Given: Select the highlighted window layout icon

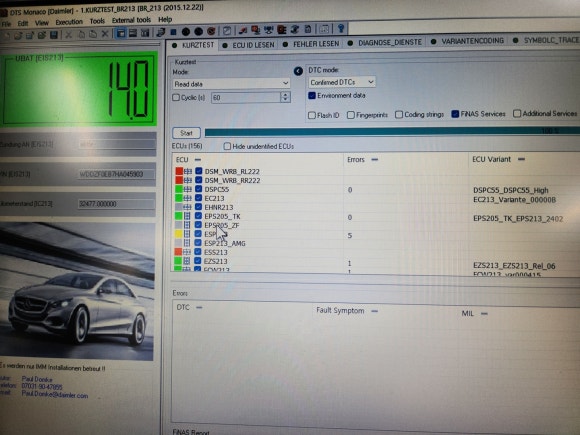Looking at the screenshot, I should (x=121, y=34).
